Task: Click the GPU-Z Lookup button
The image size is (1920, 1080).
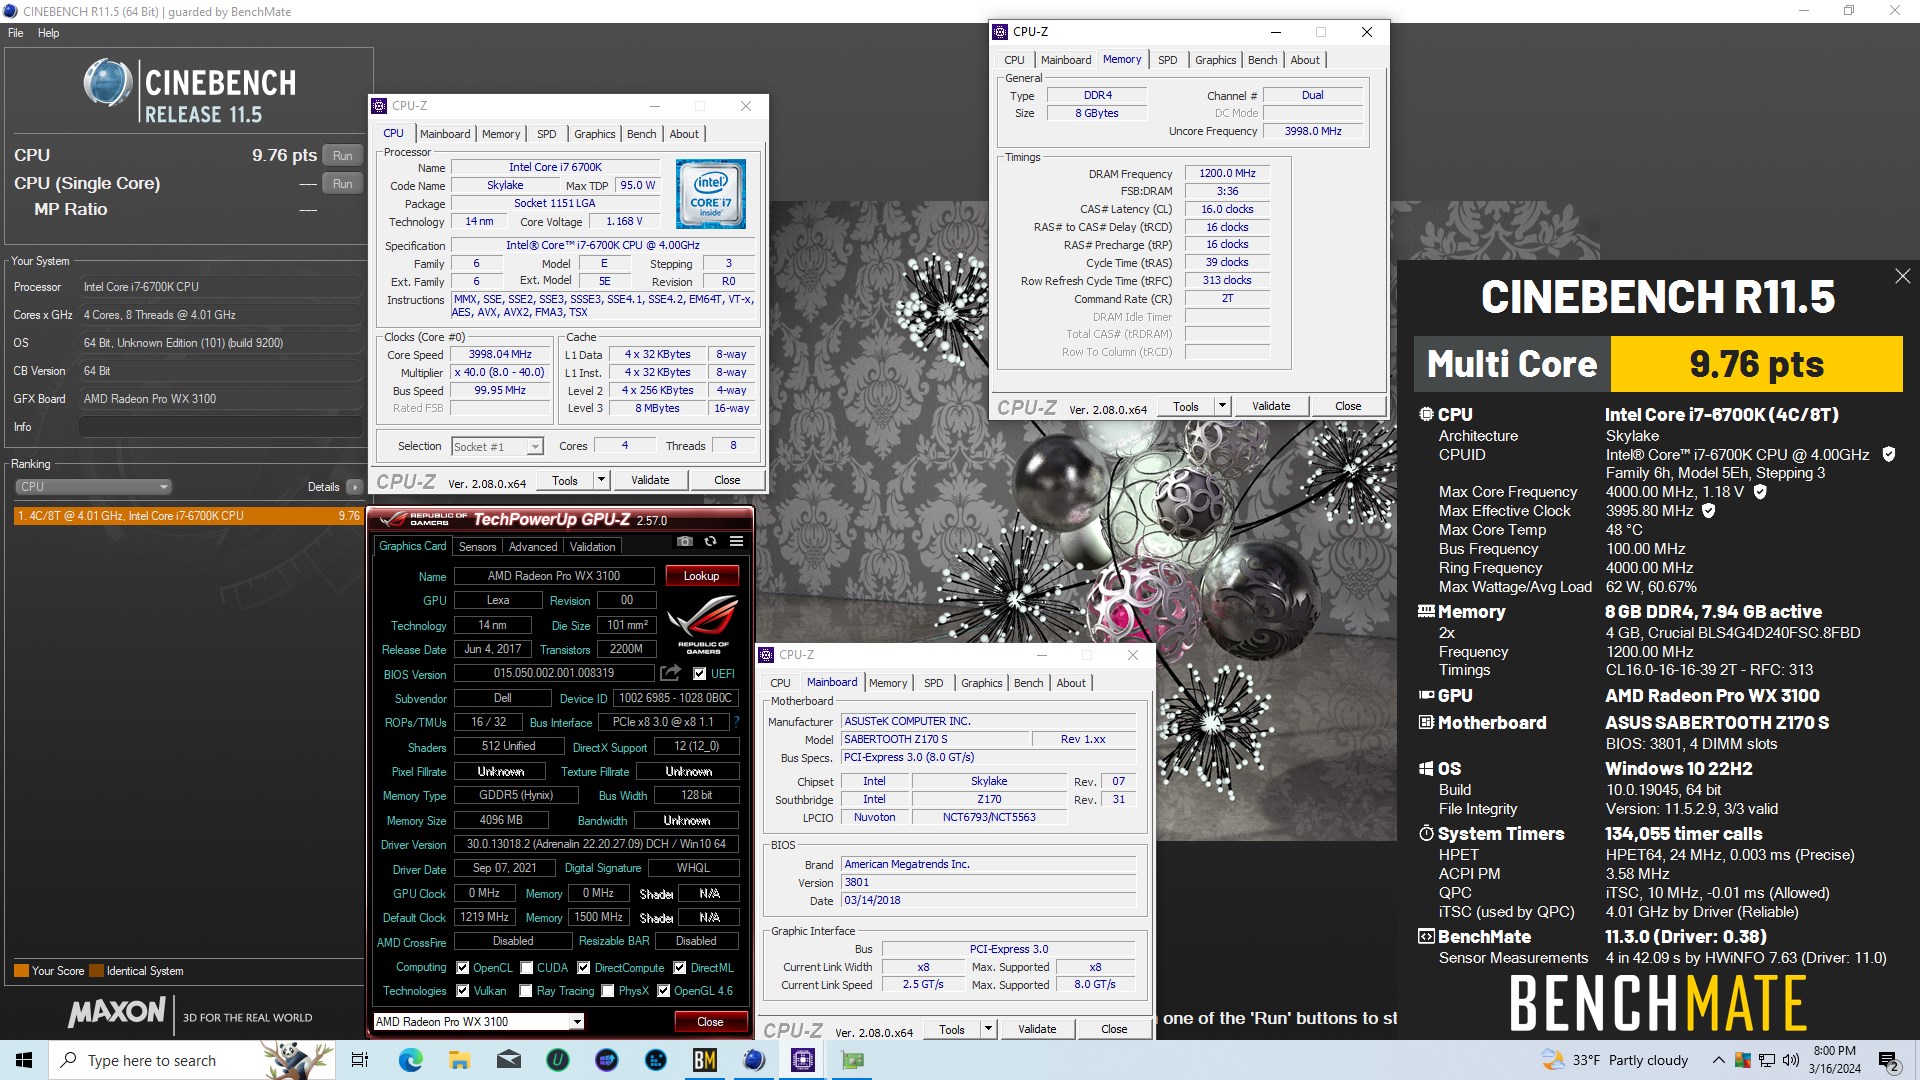Action: click(701, 576)
